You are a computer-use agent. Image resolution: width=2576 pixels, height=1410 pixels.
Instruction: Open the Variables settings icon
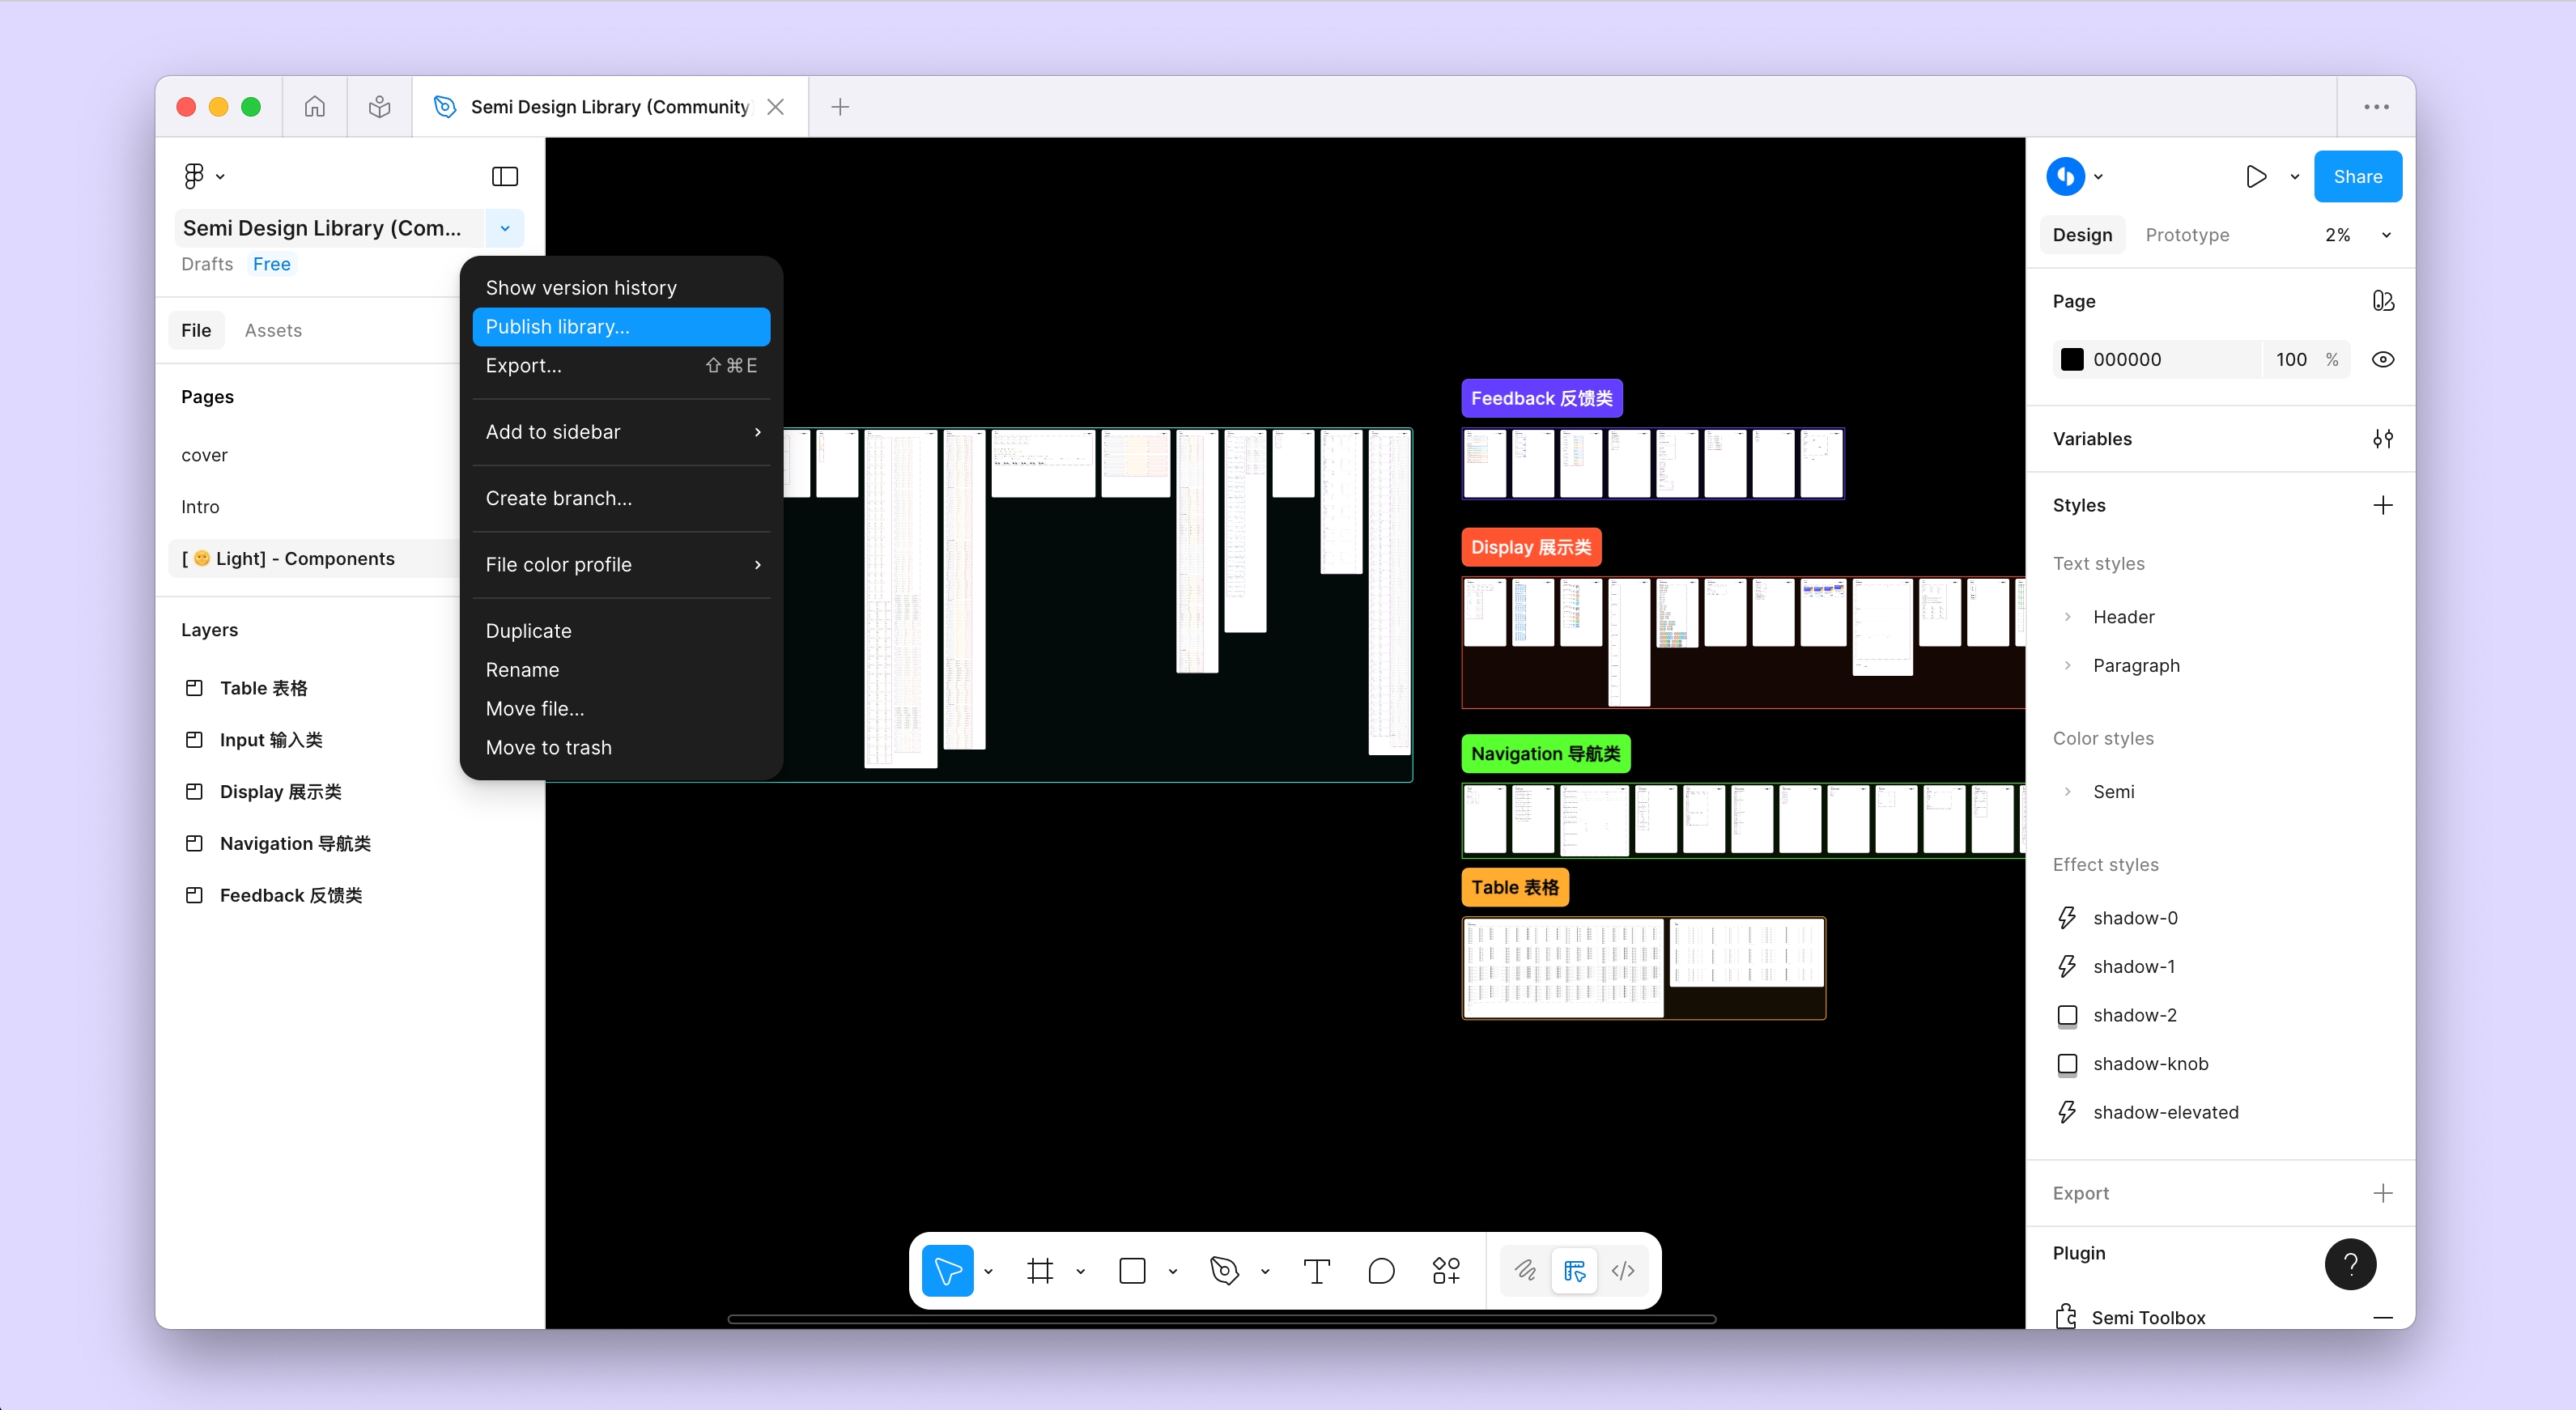[x=2383, y=438]
